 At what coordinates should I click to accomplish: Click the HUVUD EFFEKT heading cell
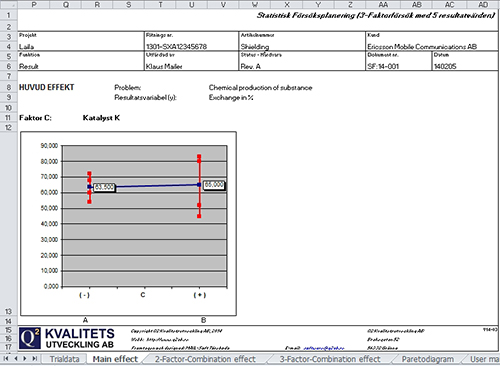point(47,87)
